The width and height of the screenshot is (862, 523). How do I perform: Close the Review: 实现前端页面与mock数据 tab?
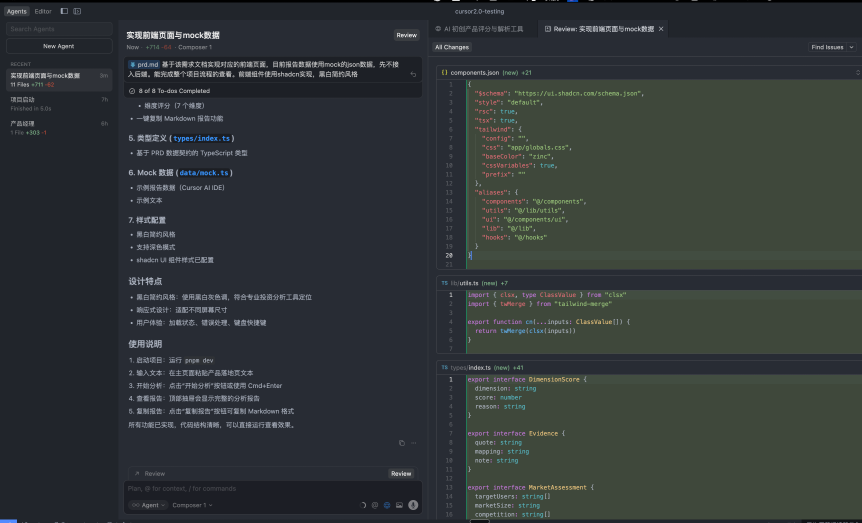(661, 29)
